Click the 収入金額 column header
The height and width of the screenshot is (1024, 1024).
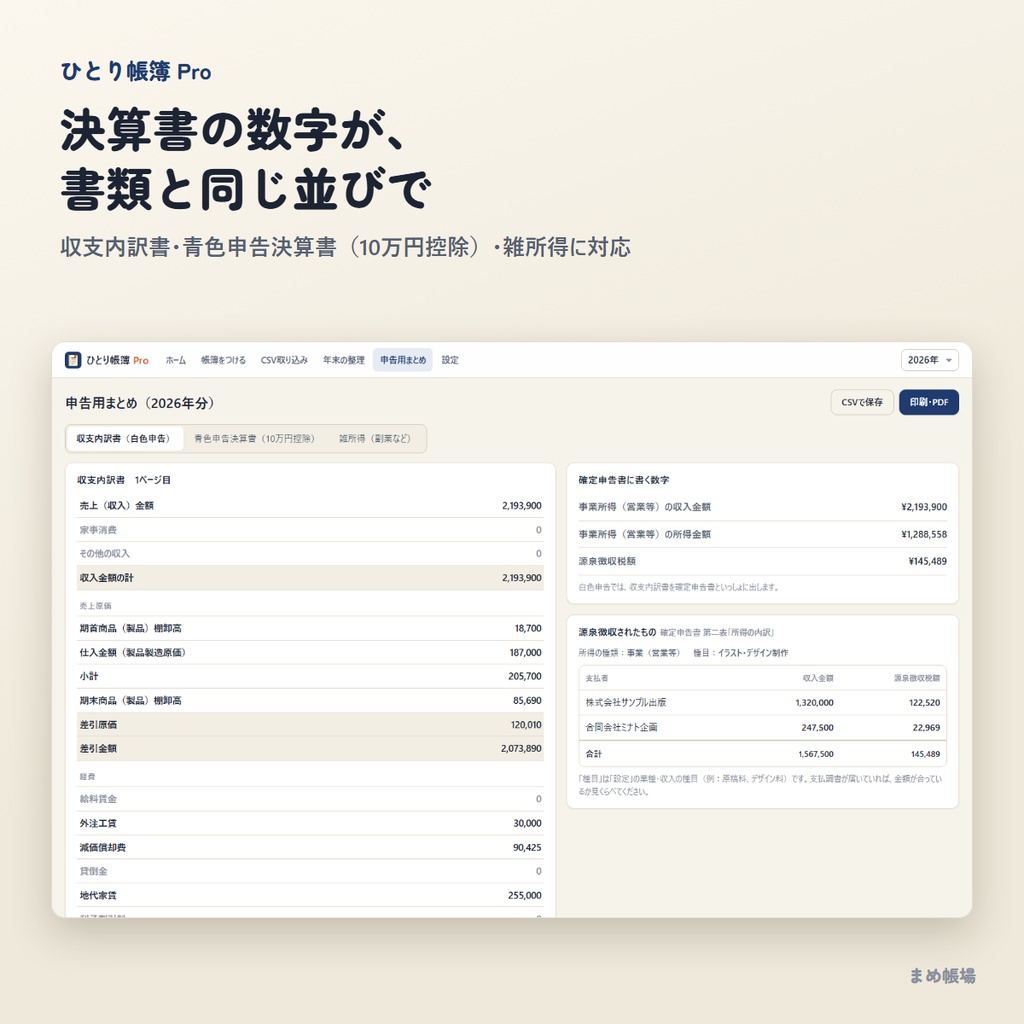pyautogui.click(x=818, y=678)
